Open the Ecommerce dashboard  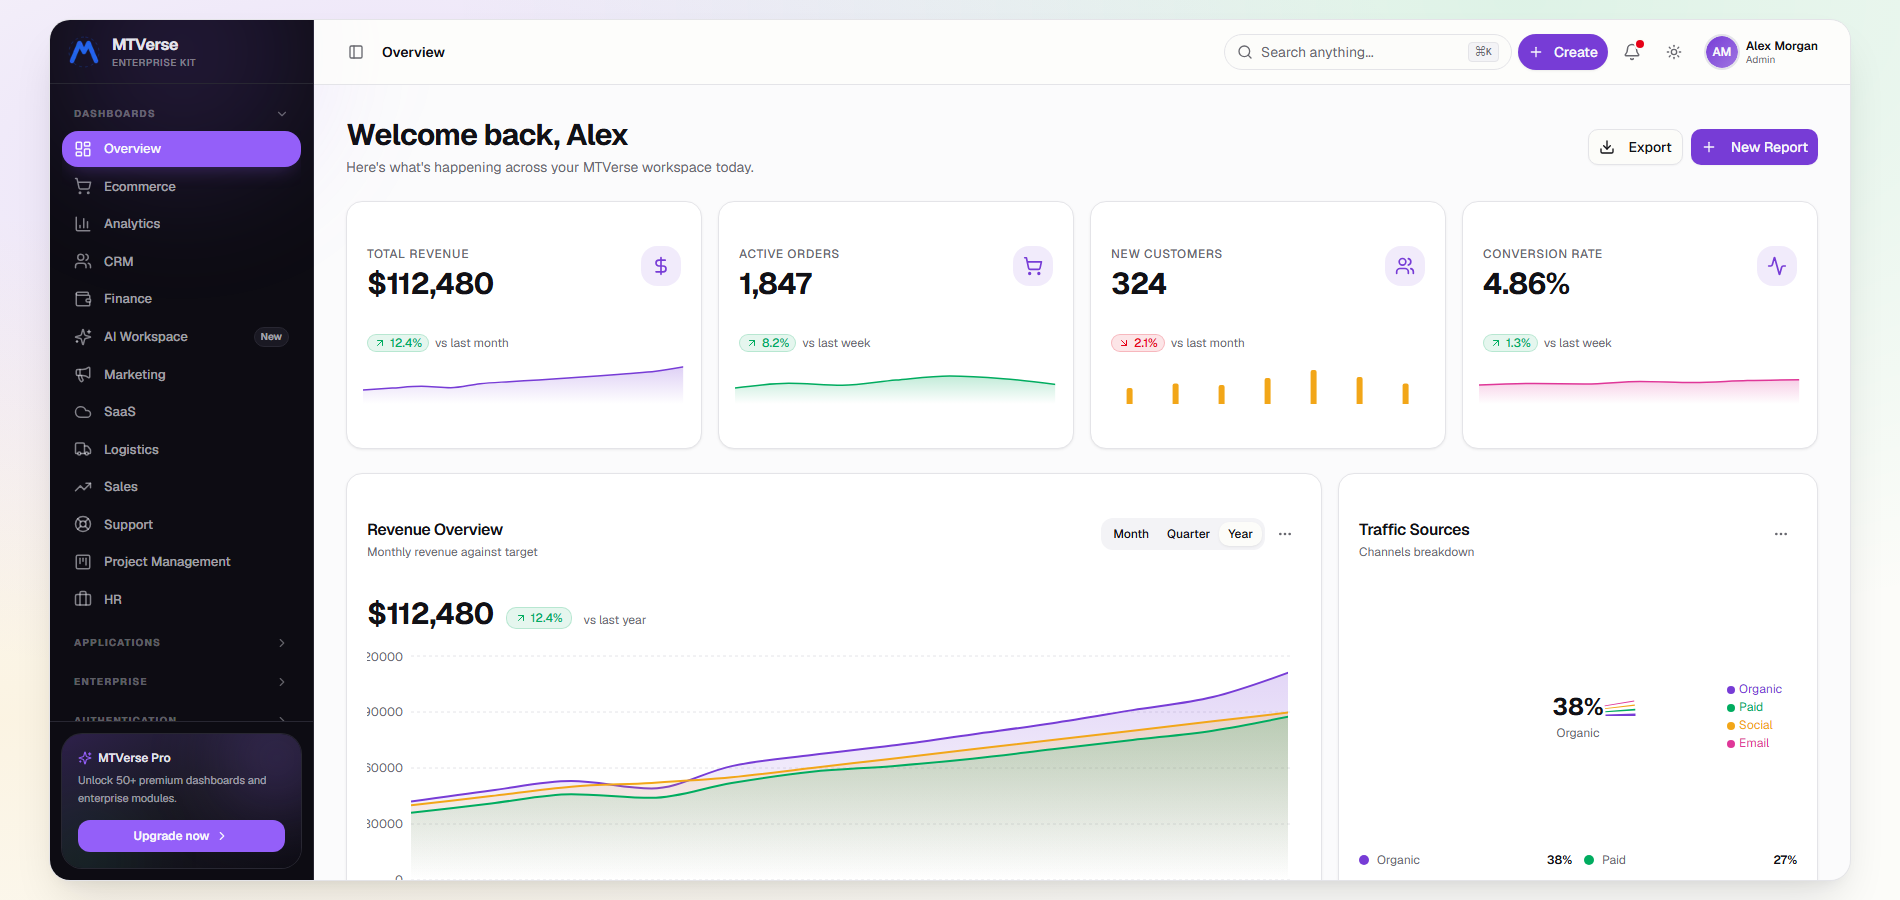point(181,187)
